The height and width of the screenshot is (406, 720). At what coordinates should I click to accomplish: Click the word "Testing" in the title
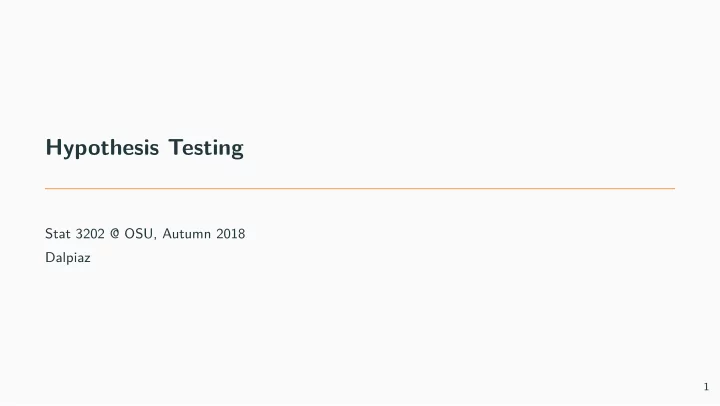[206, 148]
